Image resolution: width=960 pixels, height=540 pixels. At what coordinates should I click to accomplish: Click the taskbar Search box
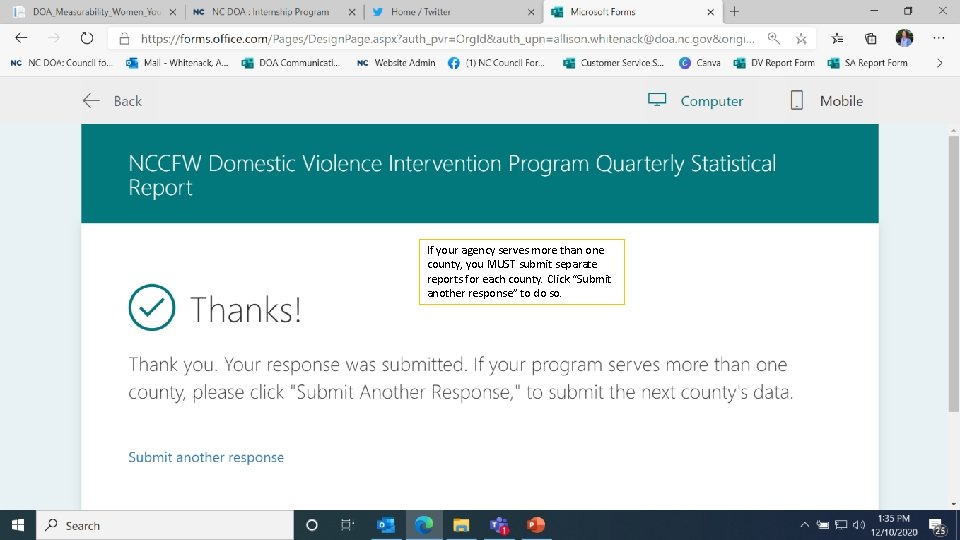[165, 525]
